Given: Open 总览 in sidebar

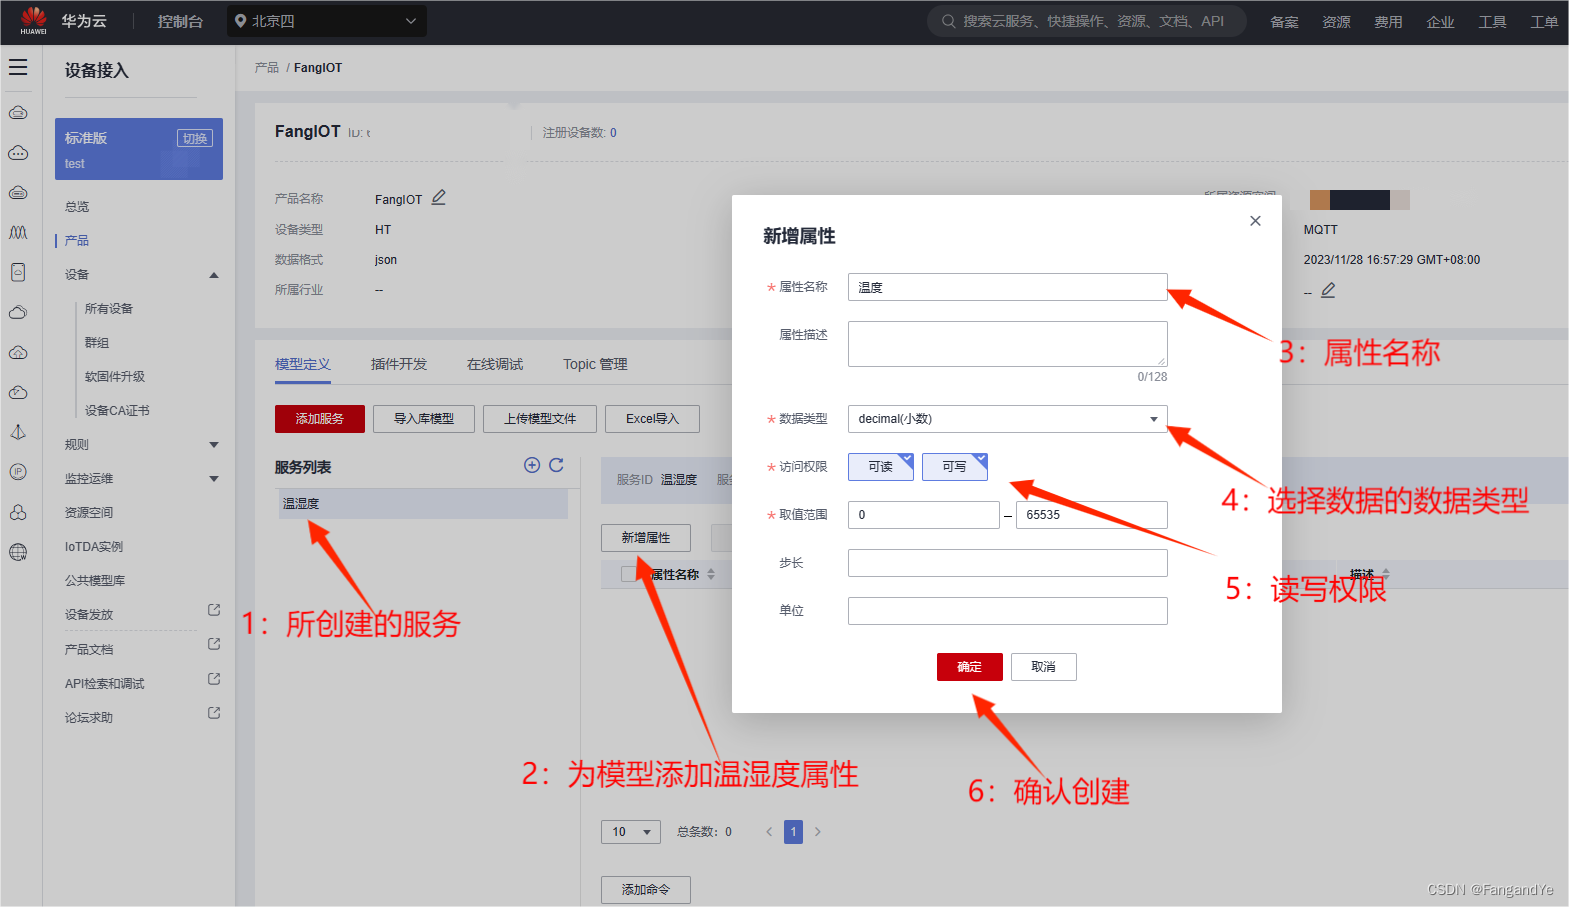Looking at the screenshot, I should pyautogui.click(x=77, y=207).
